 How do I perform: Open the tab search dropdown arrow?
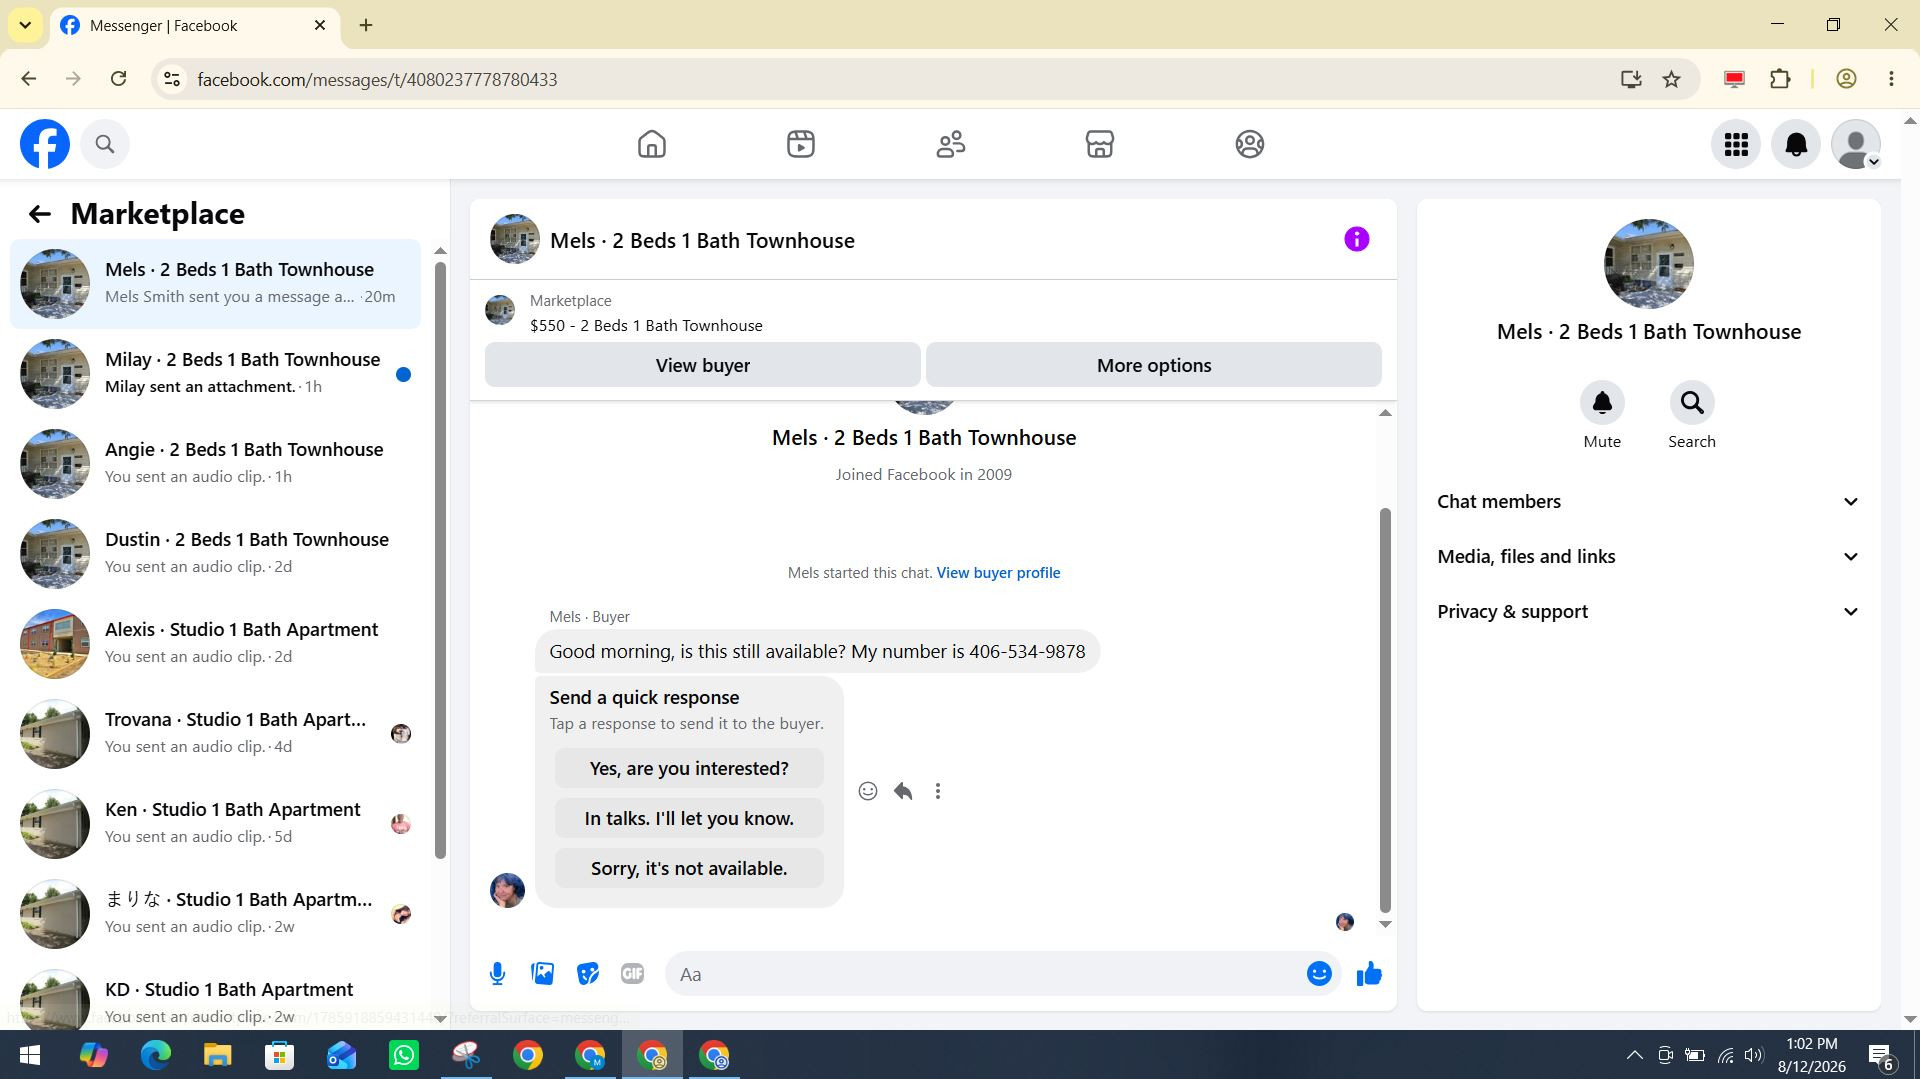[24, 25]
